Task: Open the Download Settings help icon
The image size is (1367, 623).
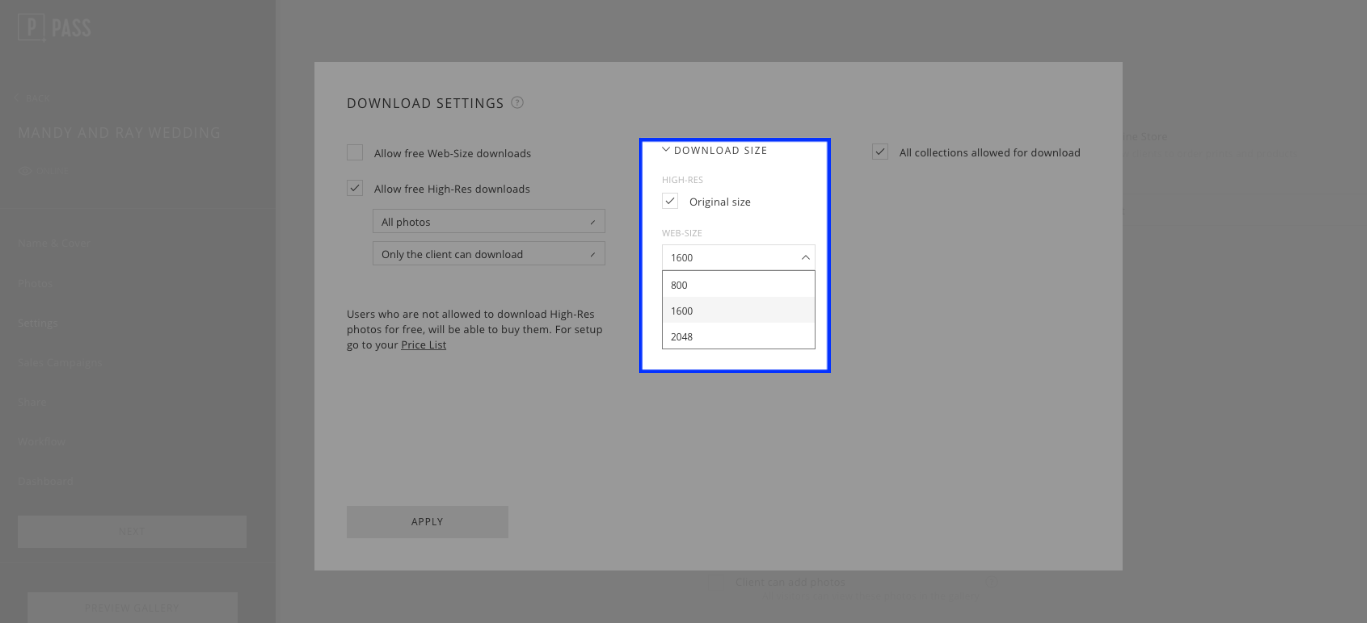Action: 517,102
